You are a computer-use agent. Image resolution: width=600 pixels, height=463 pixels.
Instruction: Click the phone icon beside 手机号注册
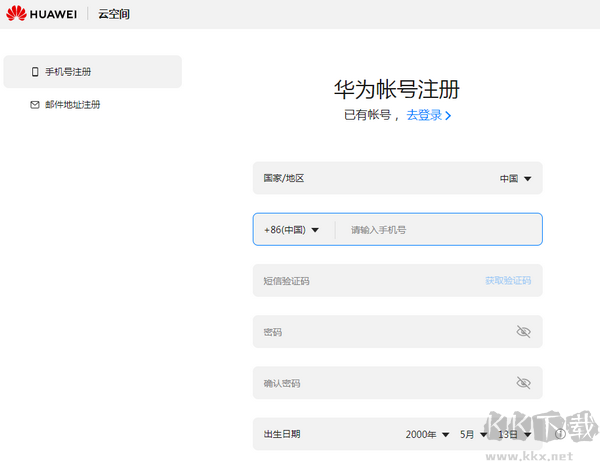click(35, 72)
